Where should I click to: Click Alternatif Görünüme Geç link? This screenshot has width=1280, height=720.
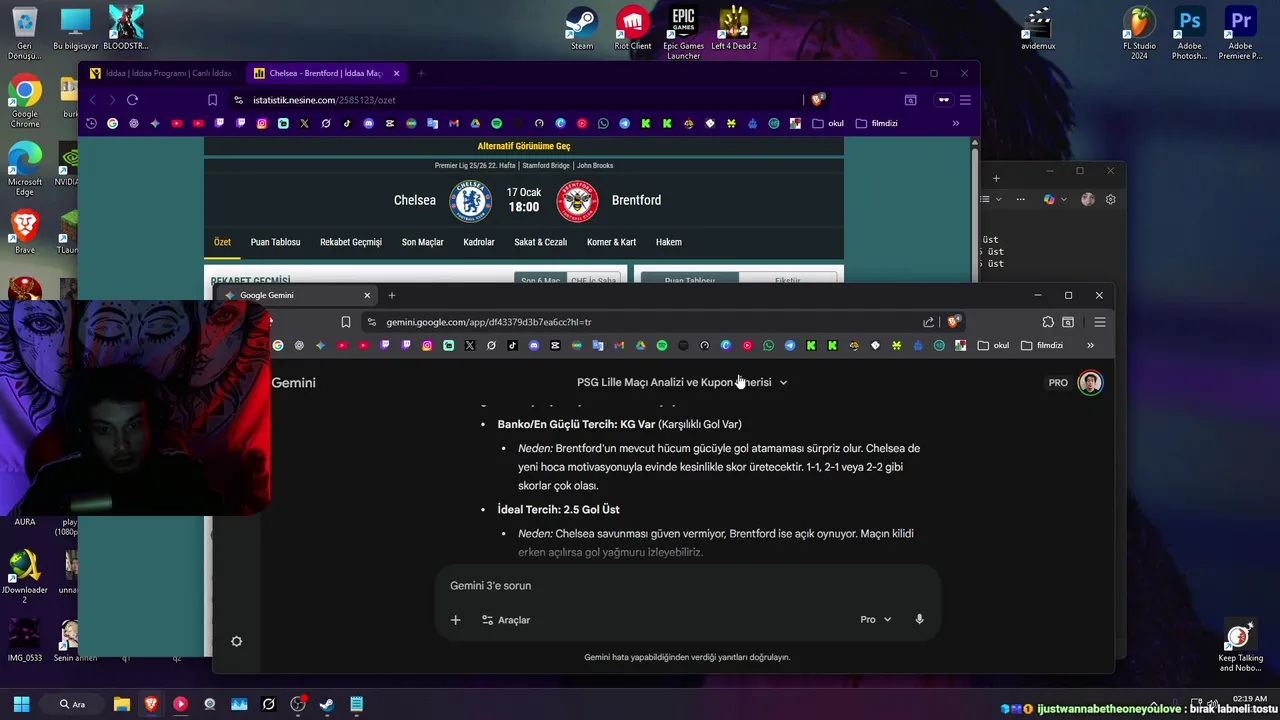tap(524, 146)
